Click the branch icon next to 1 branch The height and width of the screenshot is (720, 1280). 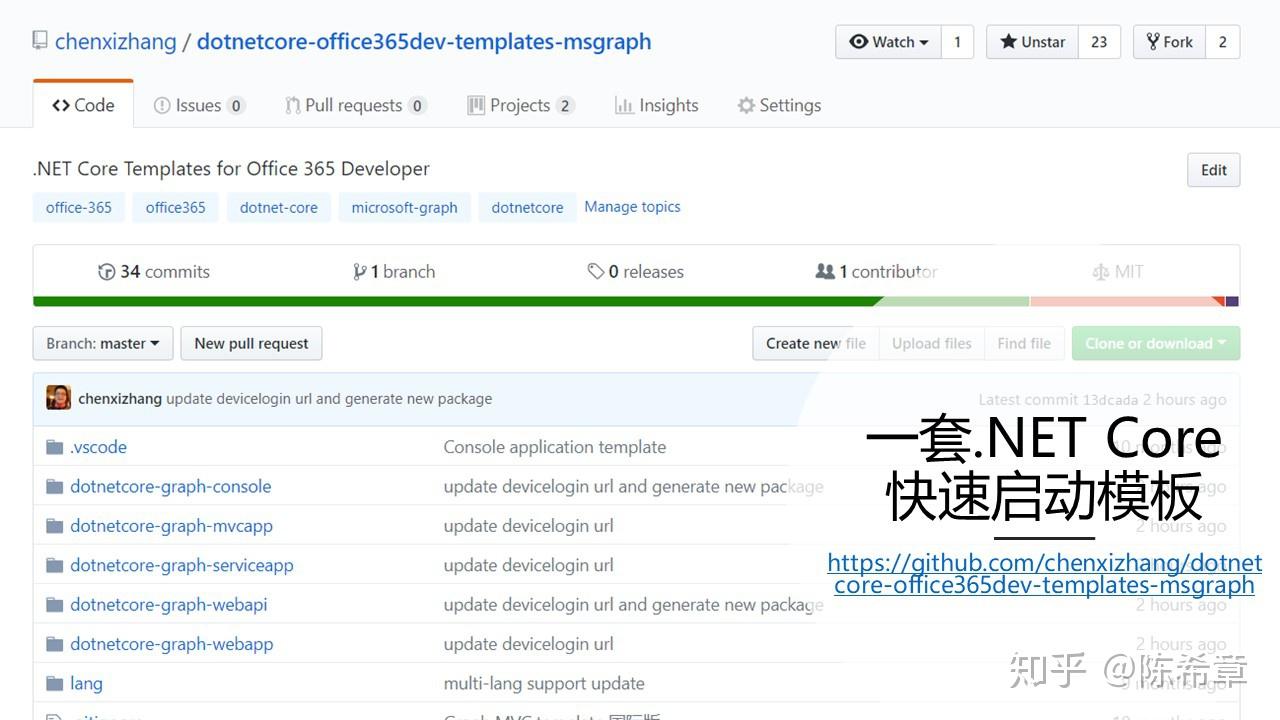360,271
